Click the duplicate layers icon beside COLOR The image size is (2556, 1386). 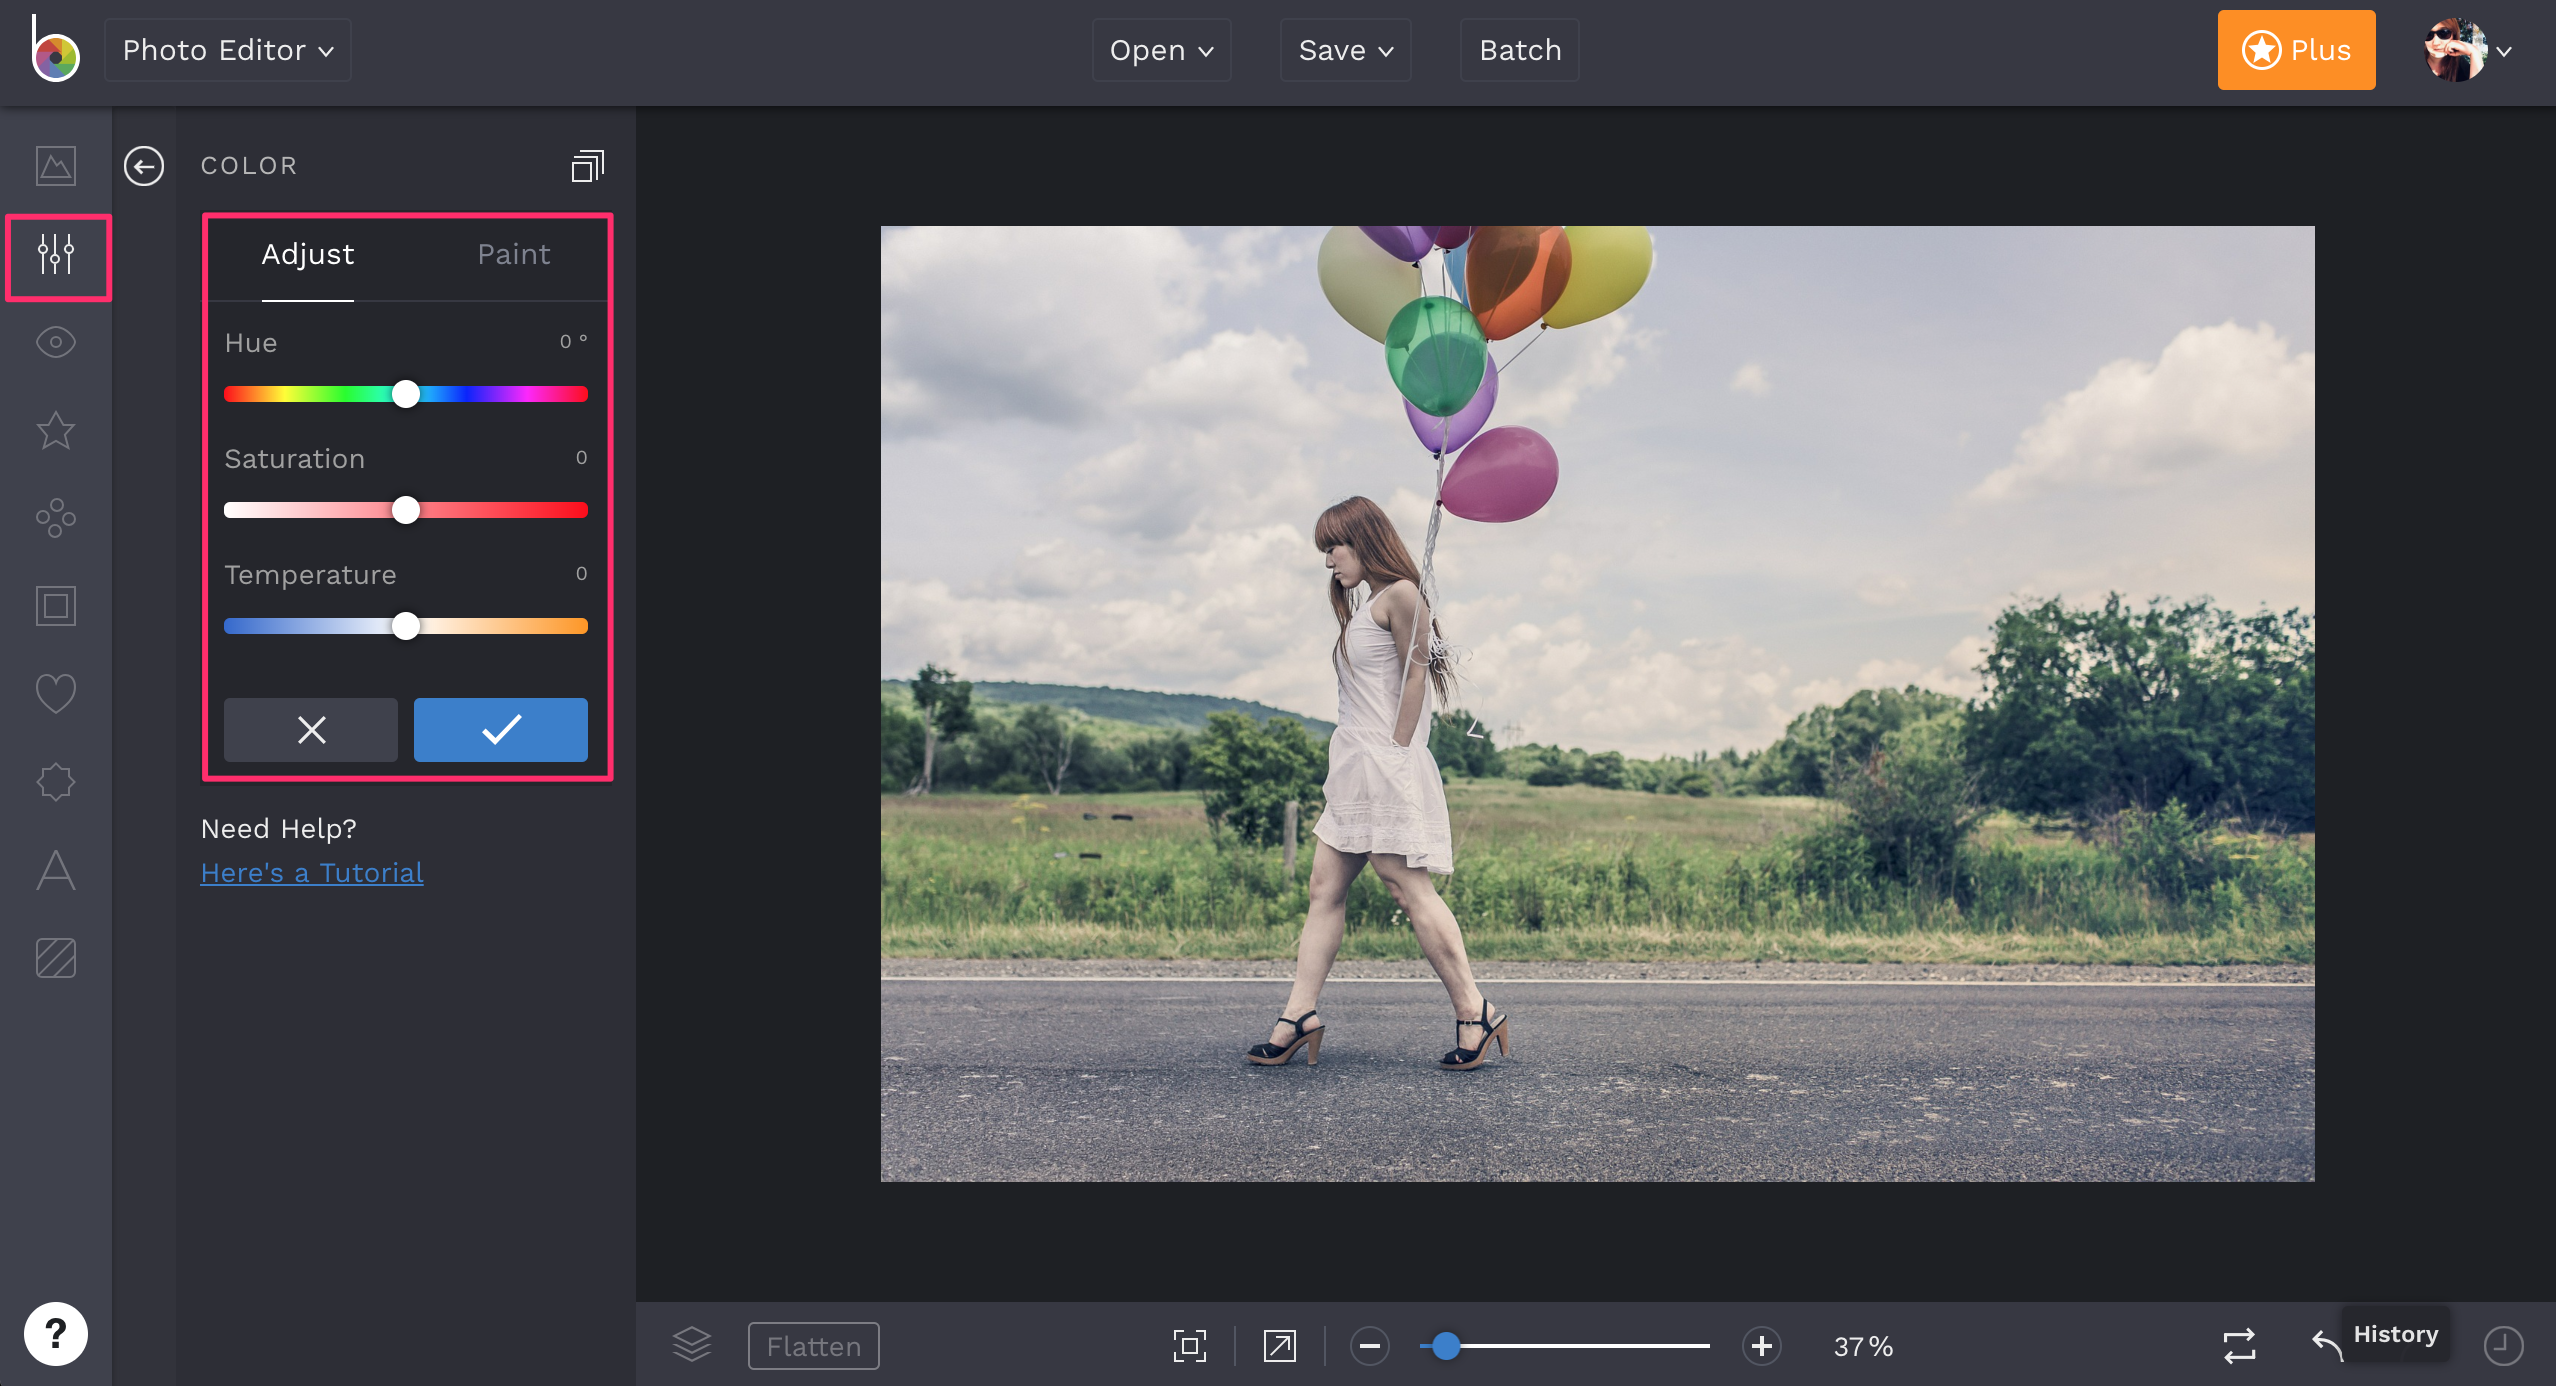588,166
